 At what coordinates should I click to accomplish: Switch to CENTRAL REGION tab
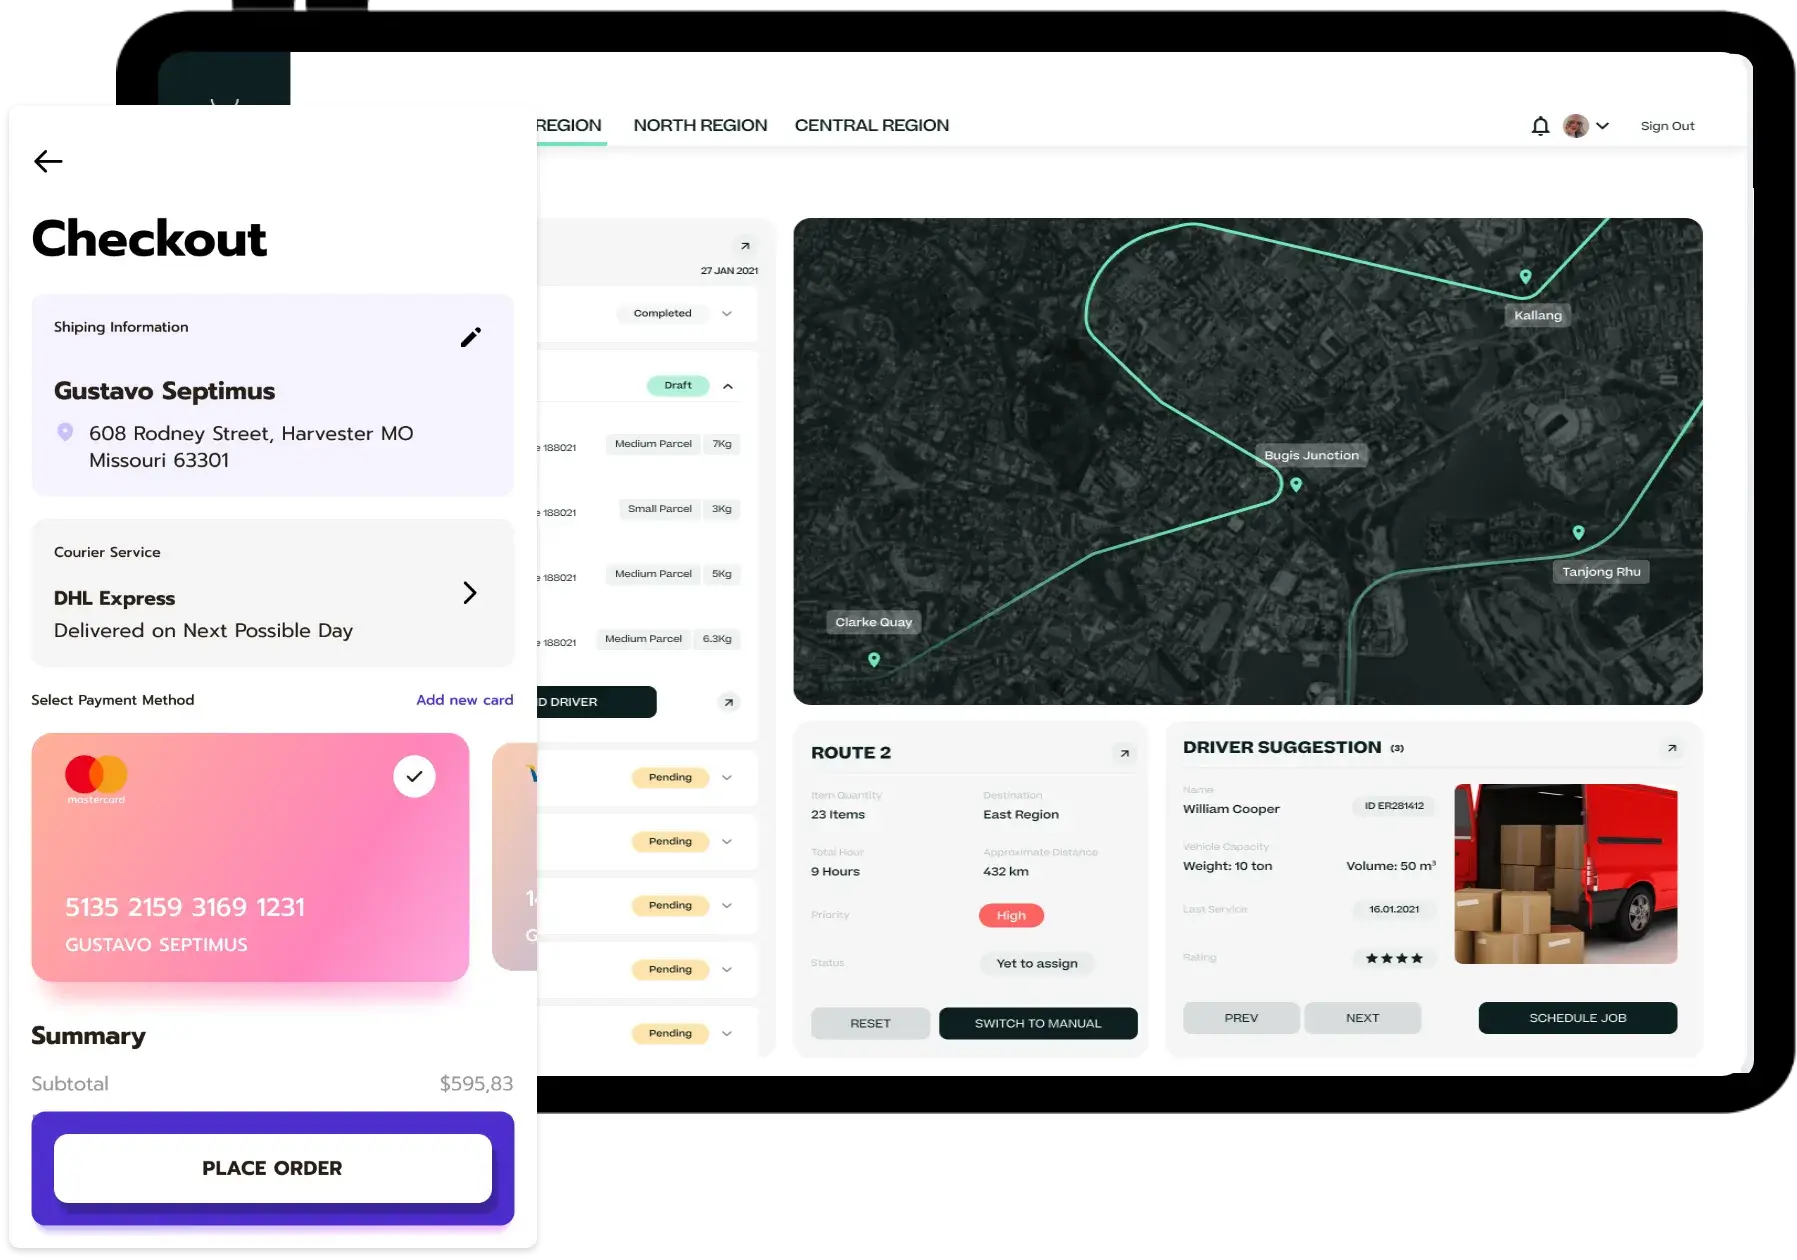[872, 125]
